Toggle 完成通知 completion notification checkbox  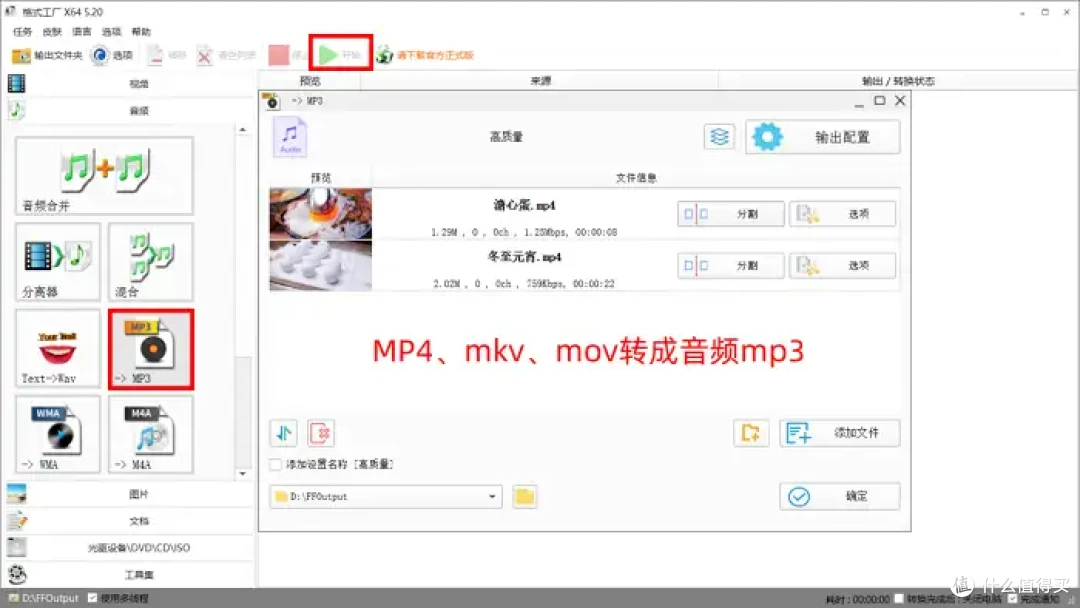pos(1012,598)
